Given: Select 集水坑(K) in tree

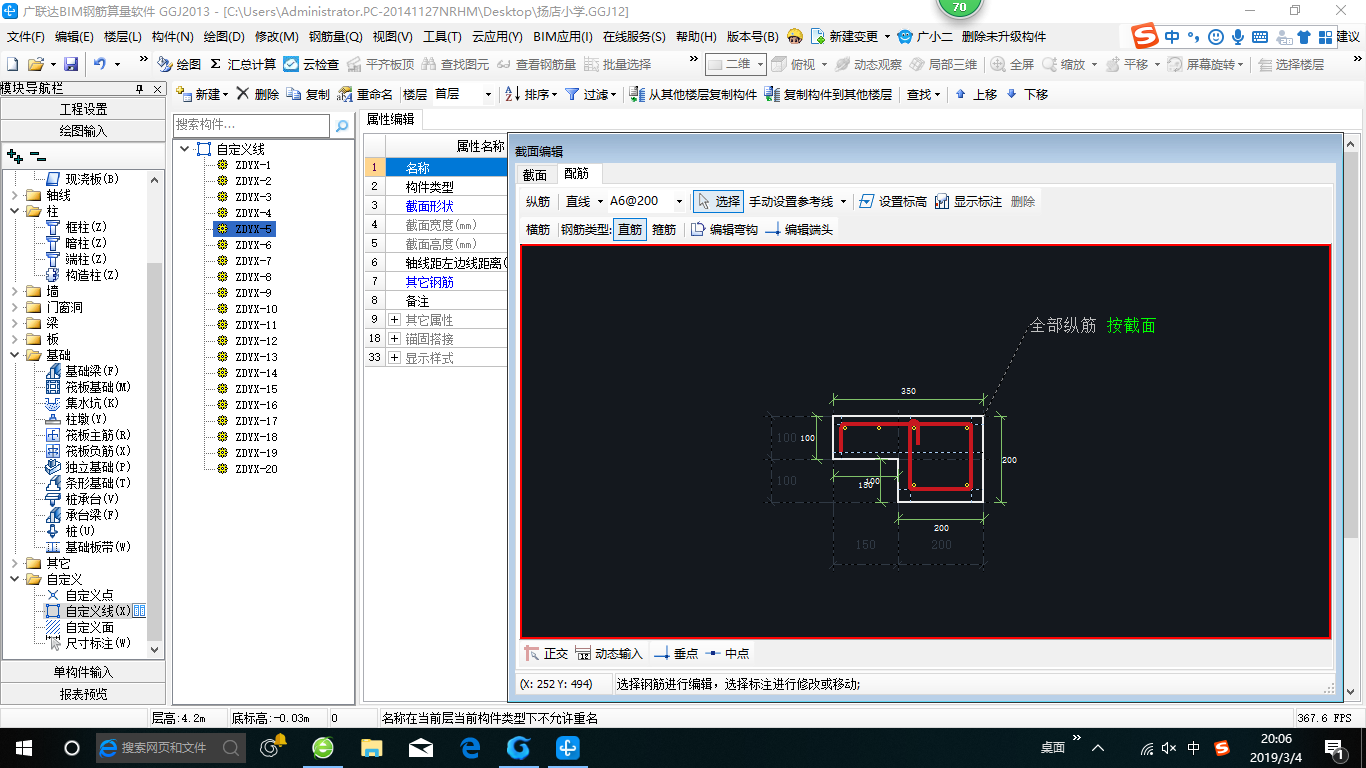Looking at the screenshot, I should [92, 403].
